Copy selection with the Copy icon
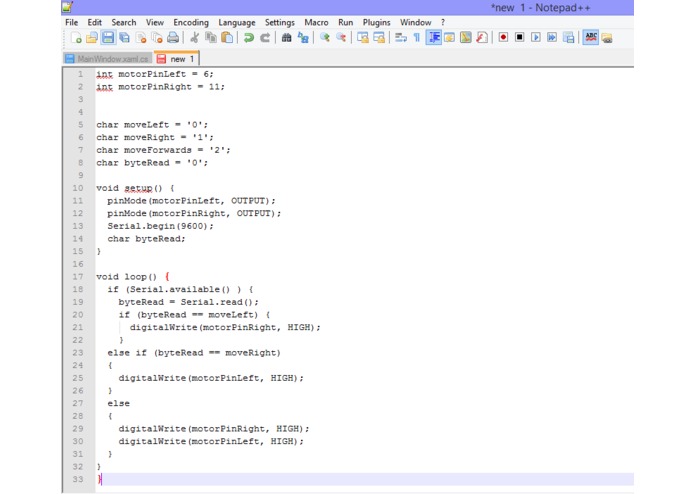 (x=211, y=38)
